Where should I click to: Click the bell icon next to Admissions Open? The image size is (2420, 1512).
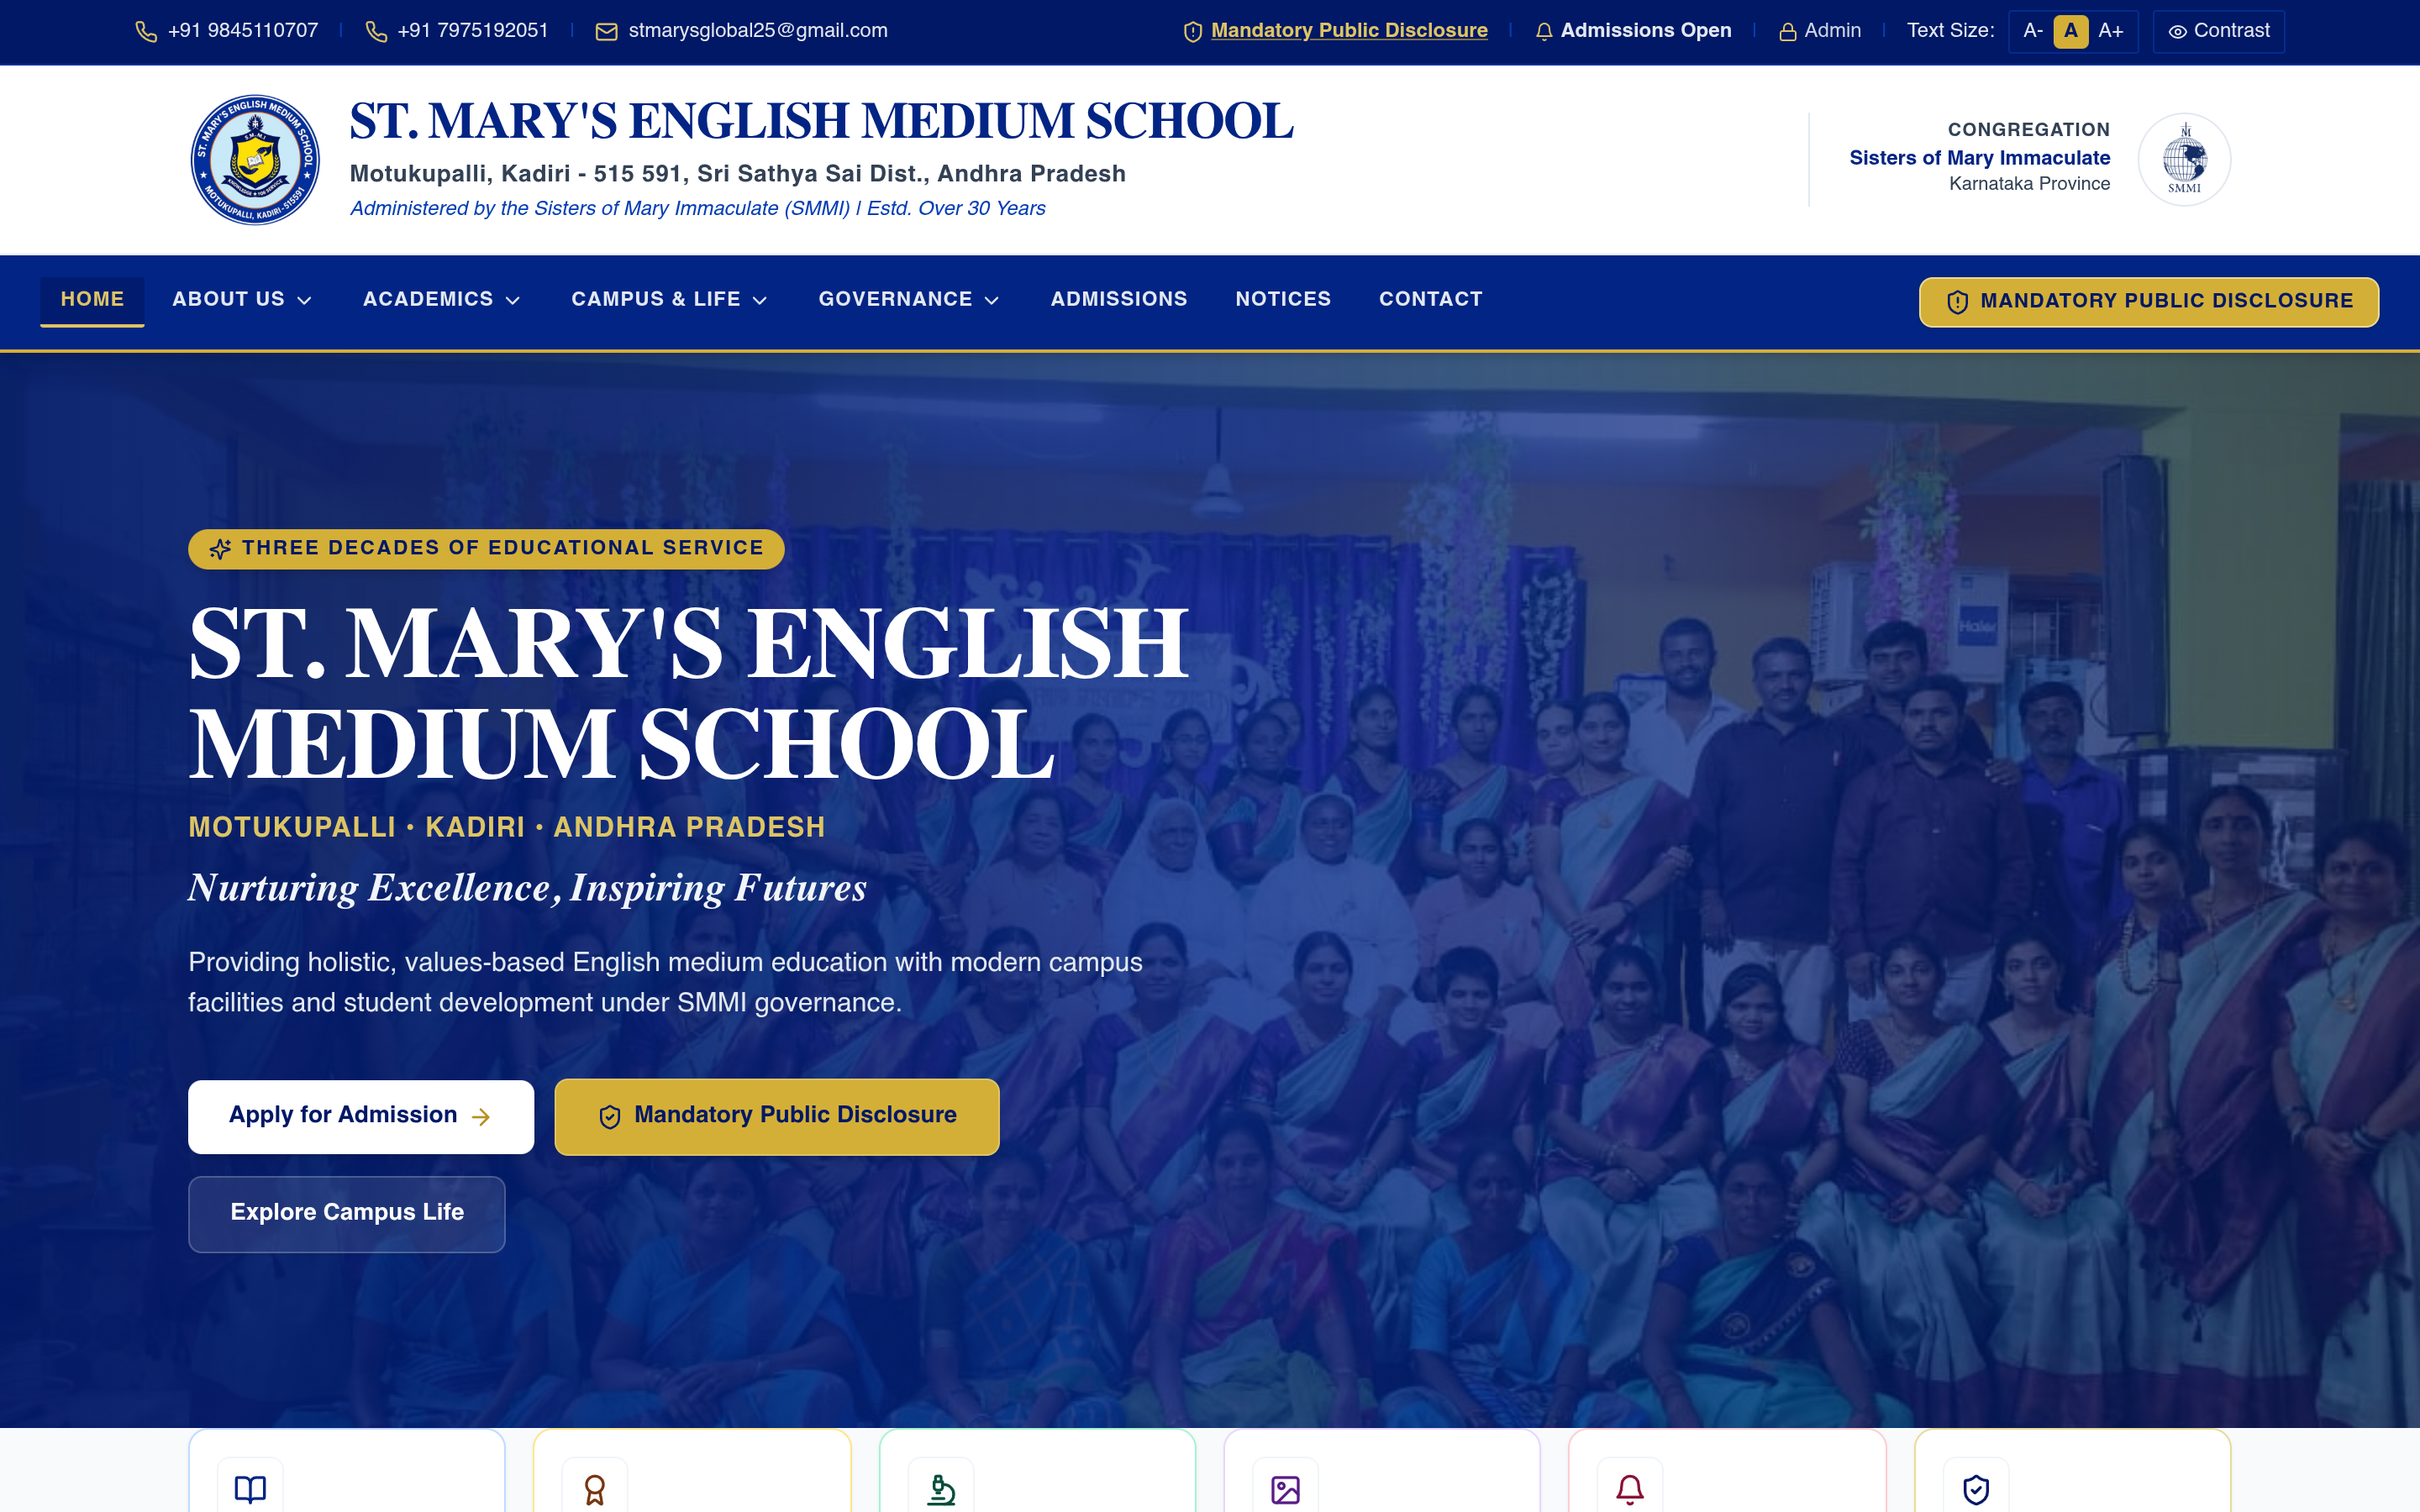coord(1544,32)
